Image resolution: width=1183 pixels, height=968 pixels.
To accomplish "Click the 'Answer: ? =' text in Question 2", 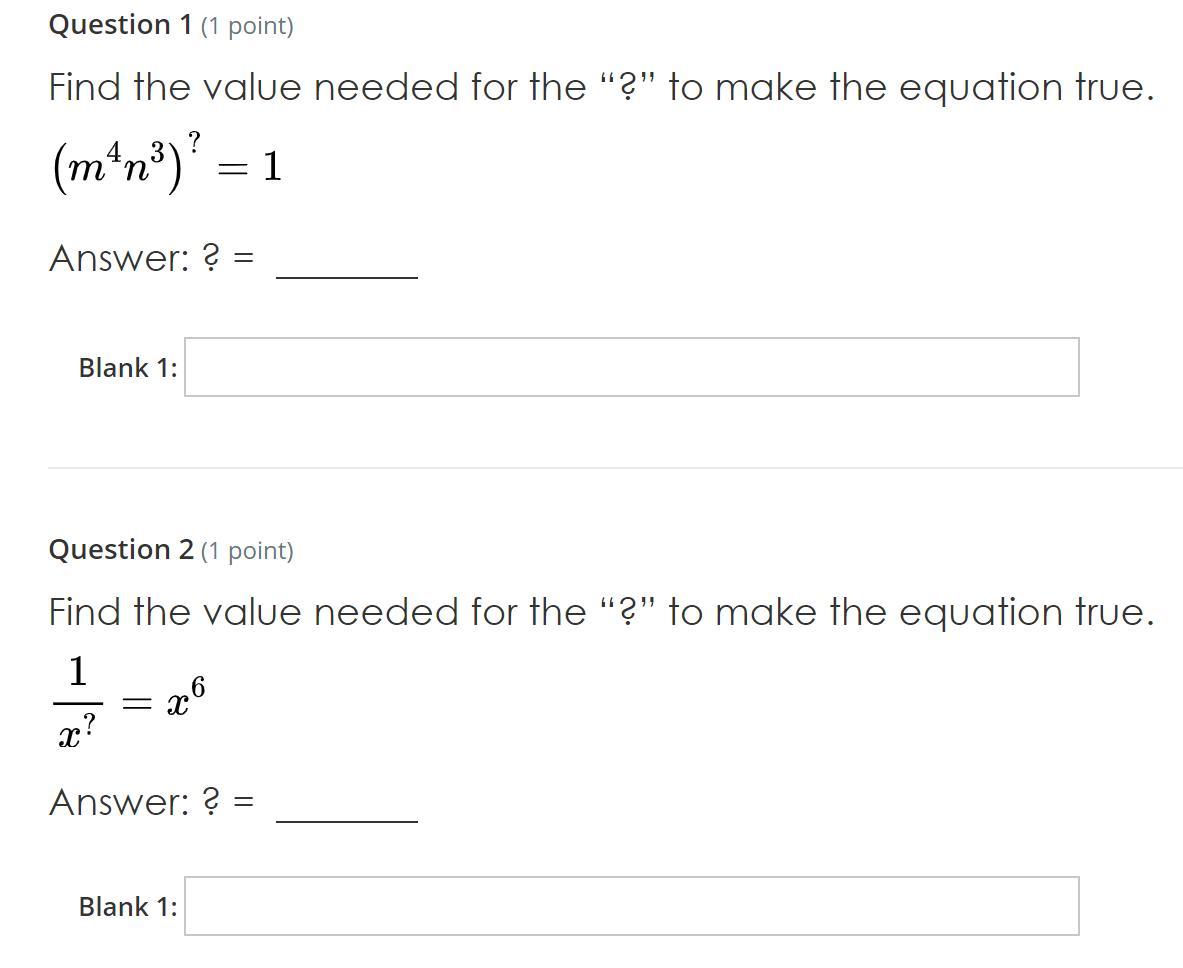I will [x=152, y=802].
